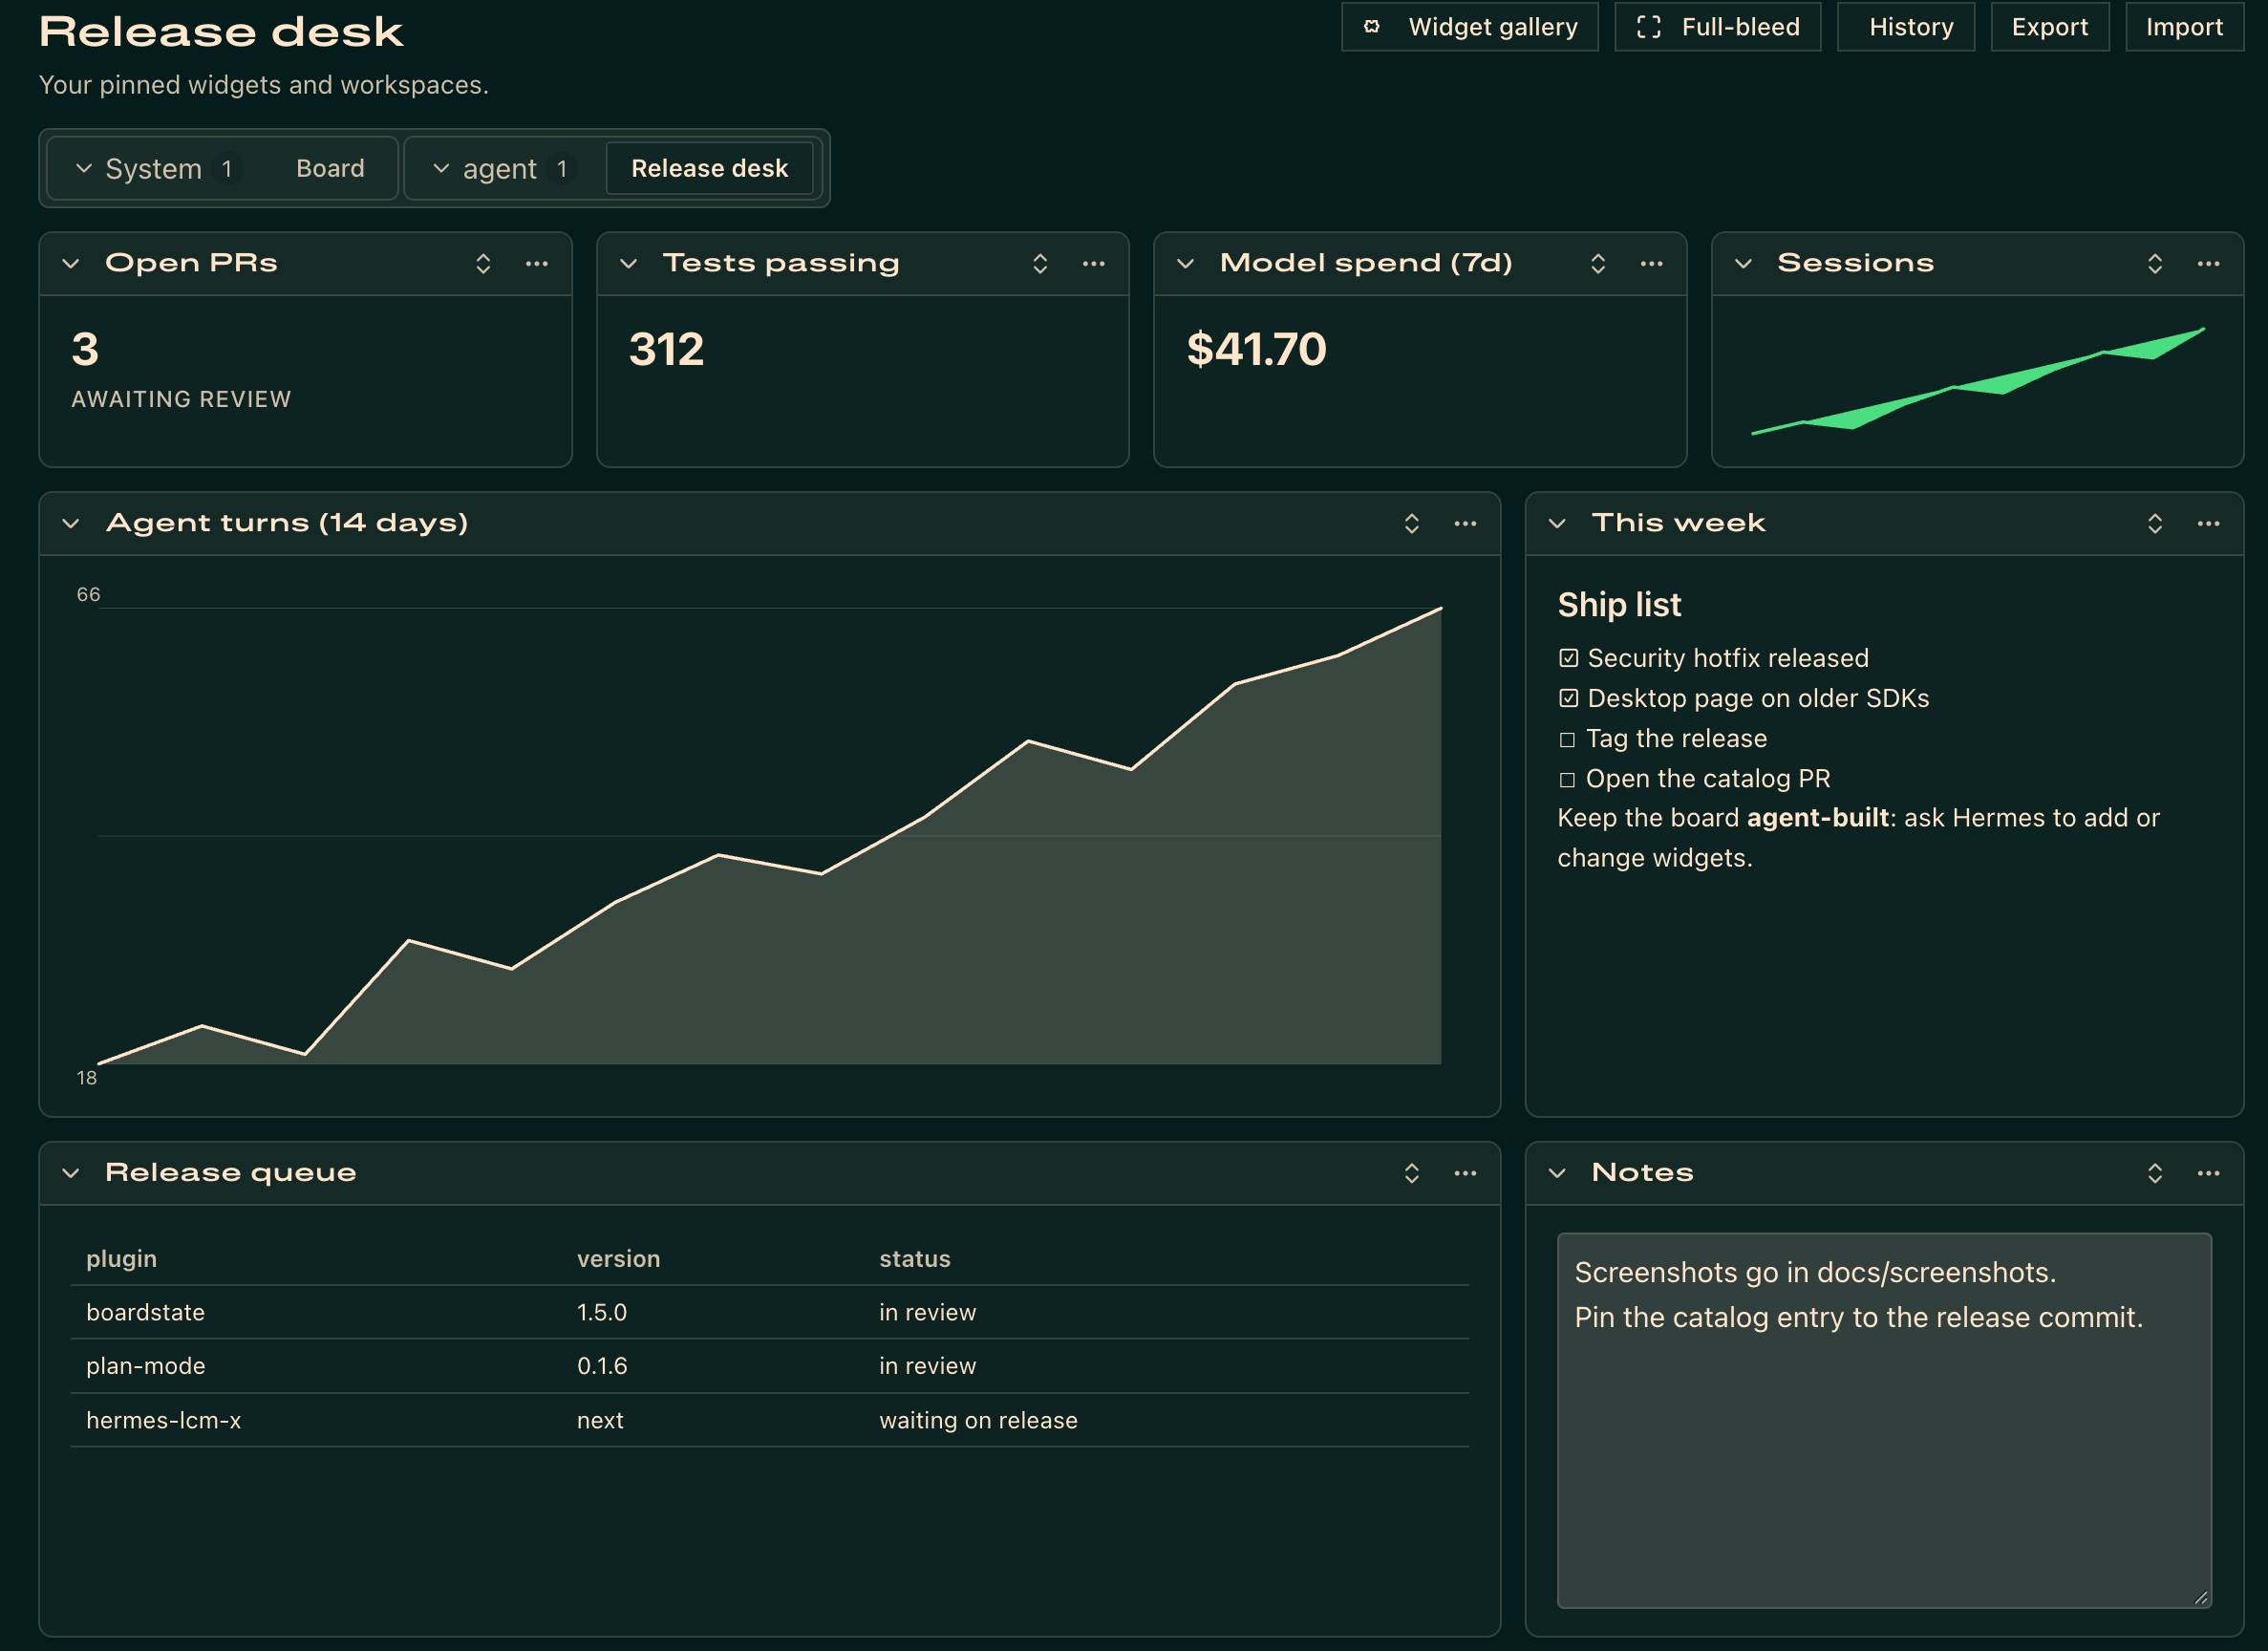Viewport: 2268px width, 1651px height.
Task: Collapse the Sessions widget chevron
Action: (x=1744, y=264)
